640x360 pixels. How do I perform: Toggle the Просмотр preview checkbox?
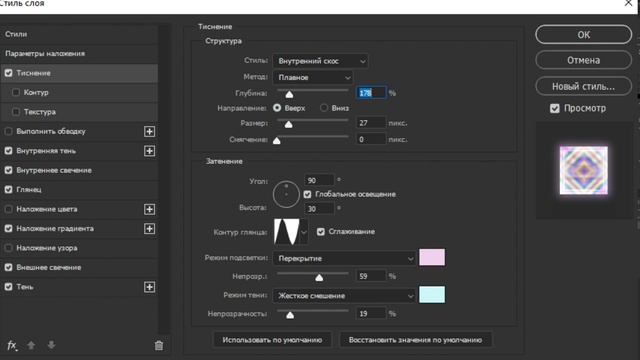pos(554,108)
